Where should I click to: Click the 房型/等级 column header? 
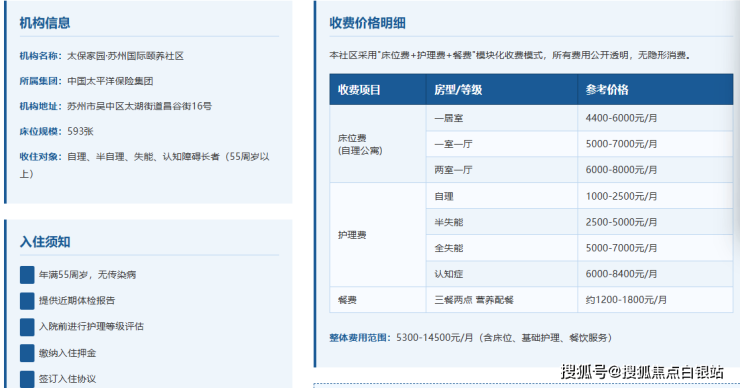502,89
